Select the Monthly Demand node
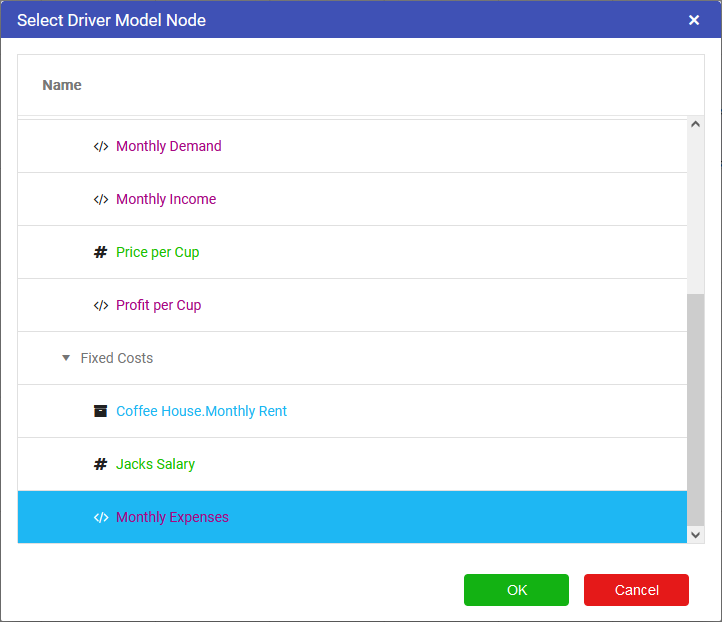Screen dimensions: 722x622 [x=168, y=146]
